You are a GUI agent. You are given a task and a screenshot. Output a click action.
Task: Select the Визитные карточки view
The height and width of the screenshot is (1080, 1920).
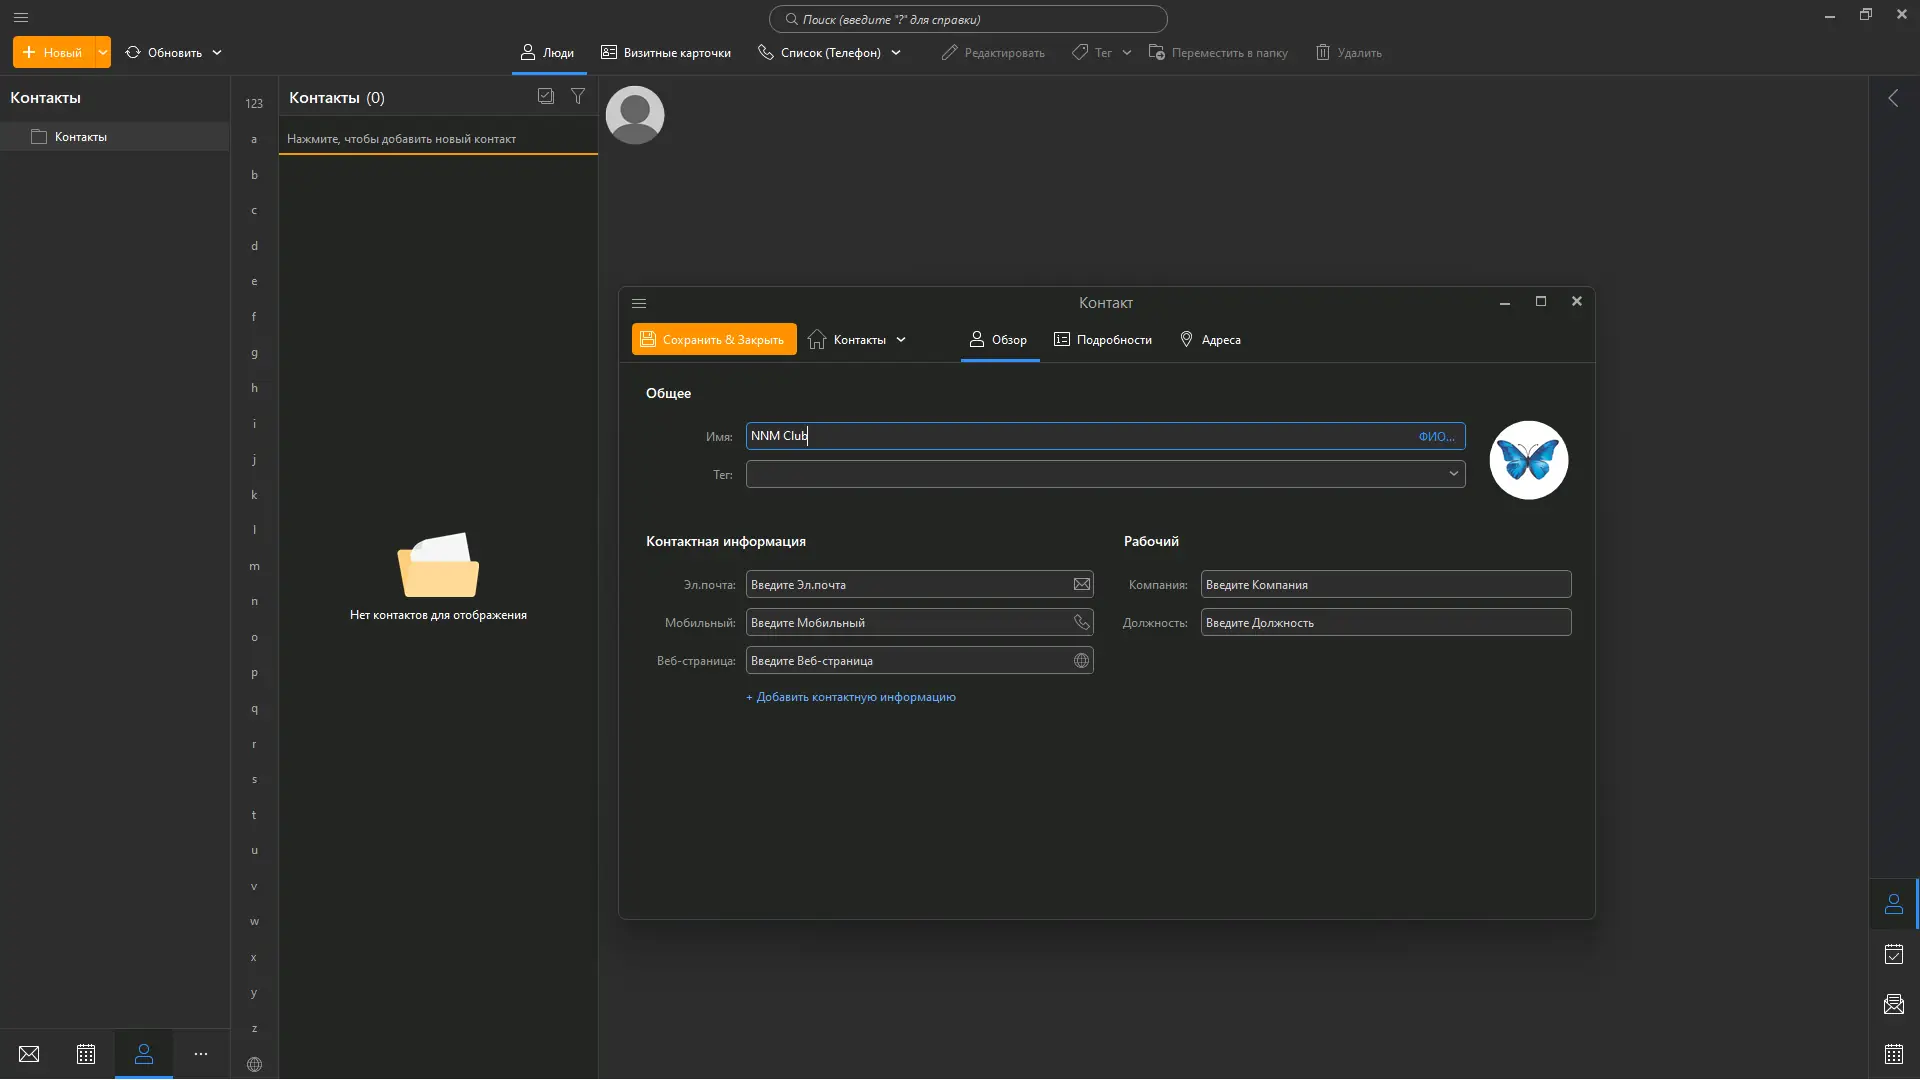click(666, 52)
